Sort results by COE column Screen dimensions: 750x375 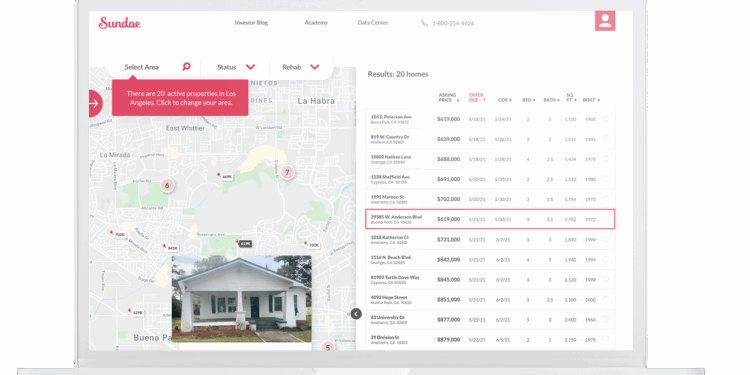[x=505, y=100]
